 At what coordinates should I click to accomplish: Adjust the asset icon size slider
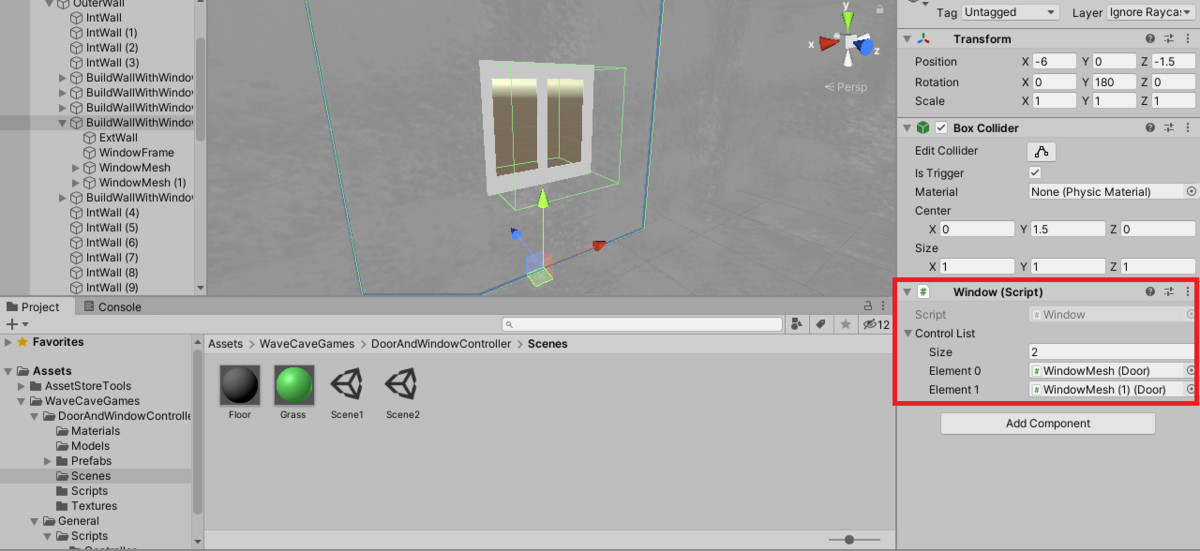click(849, 540)
